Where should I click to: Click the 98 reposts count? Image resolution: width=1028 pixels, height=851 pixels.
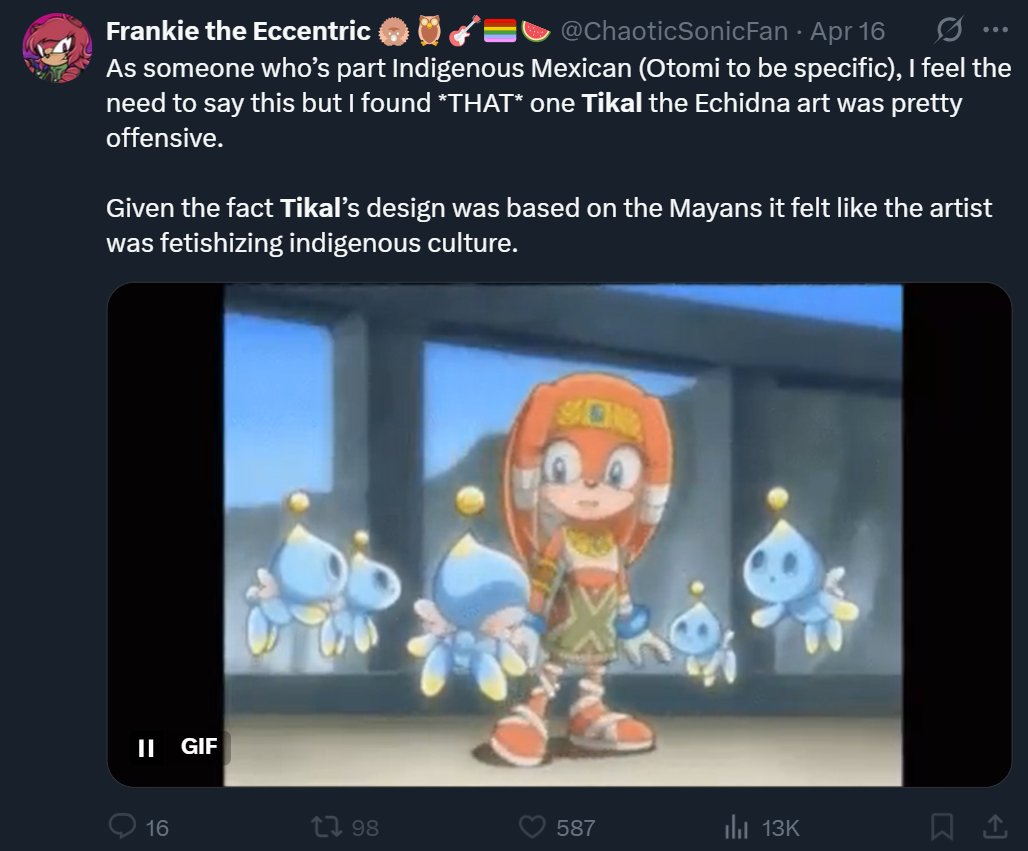[x=365, y=827]
